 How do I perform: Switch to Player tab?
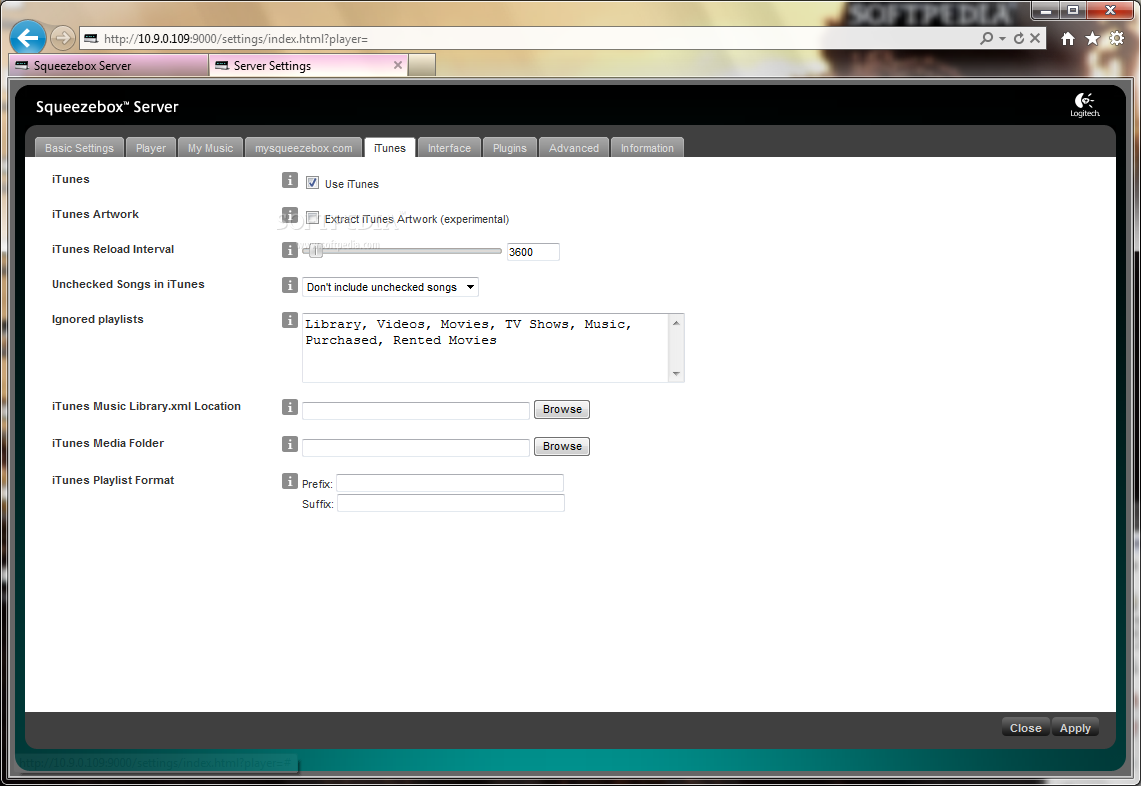click(x=151, y=148)
